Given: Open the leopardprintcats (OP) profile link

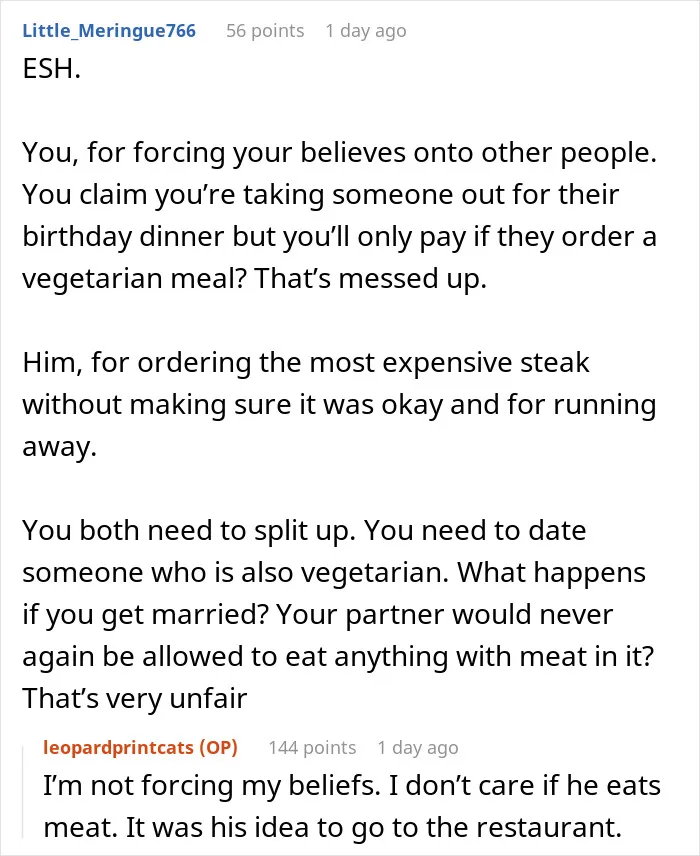Looking at the screenshot, I should tap(140, 747).
